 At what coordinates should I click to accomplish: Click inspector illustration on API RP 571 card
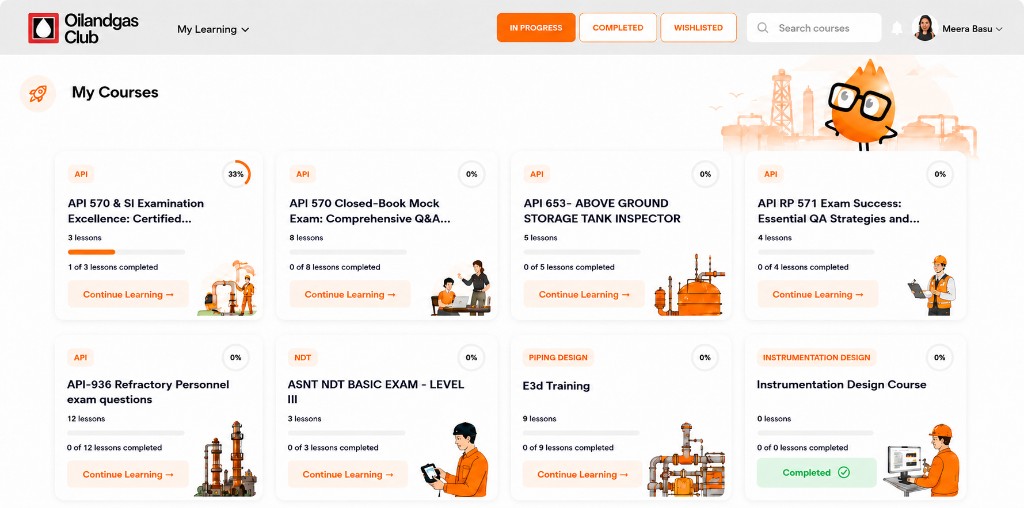click(933, 286)
